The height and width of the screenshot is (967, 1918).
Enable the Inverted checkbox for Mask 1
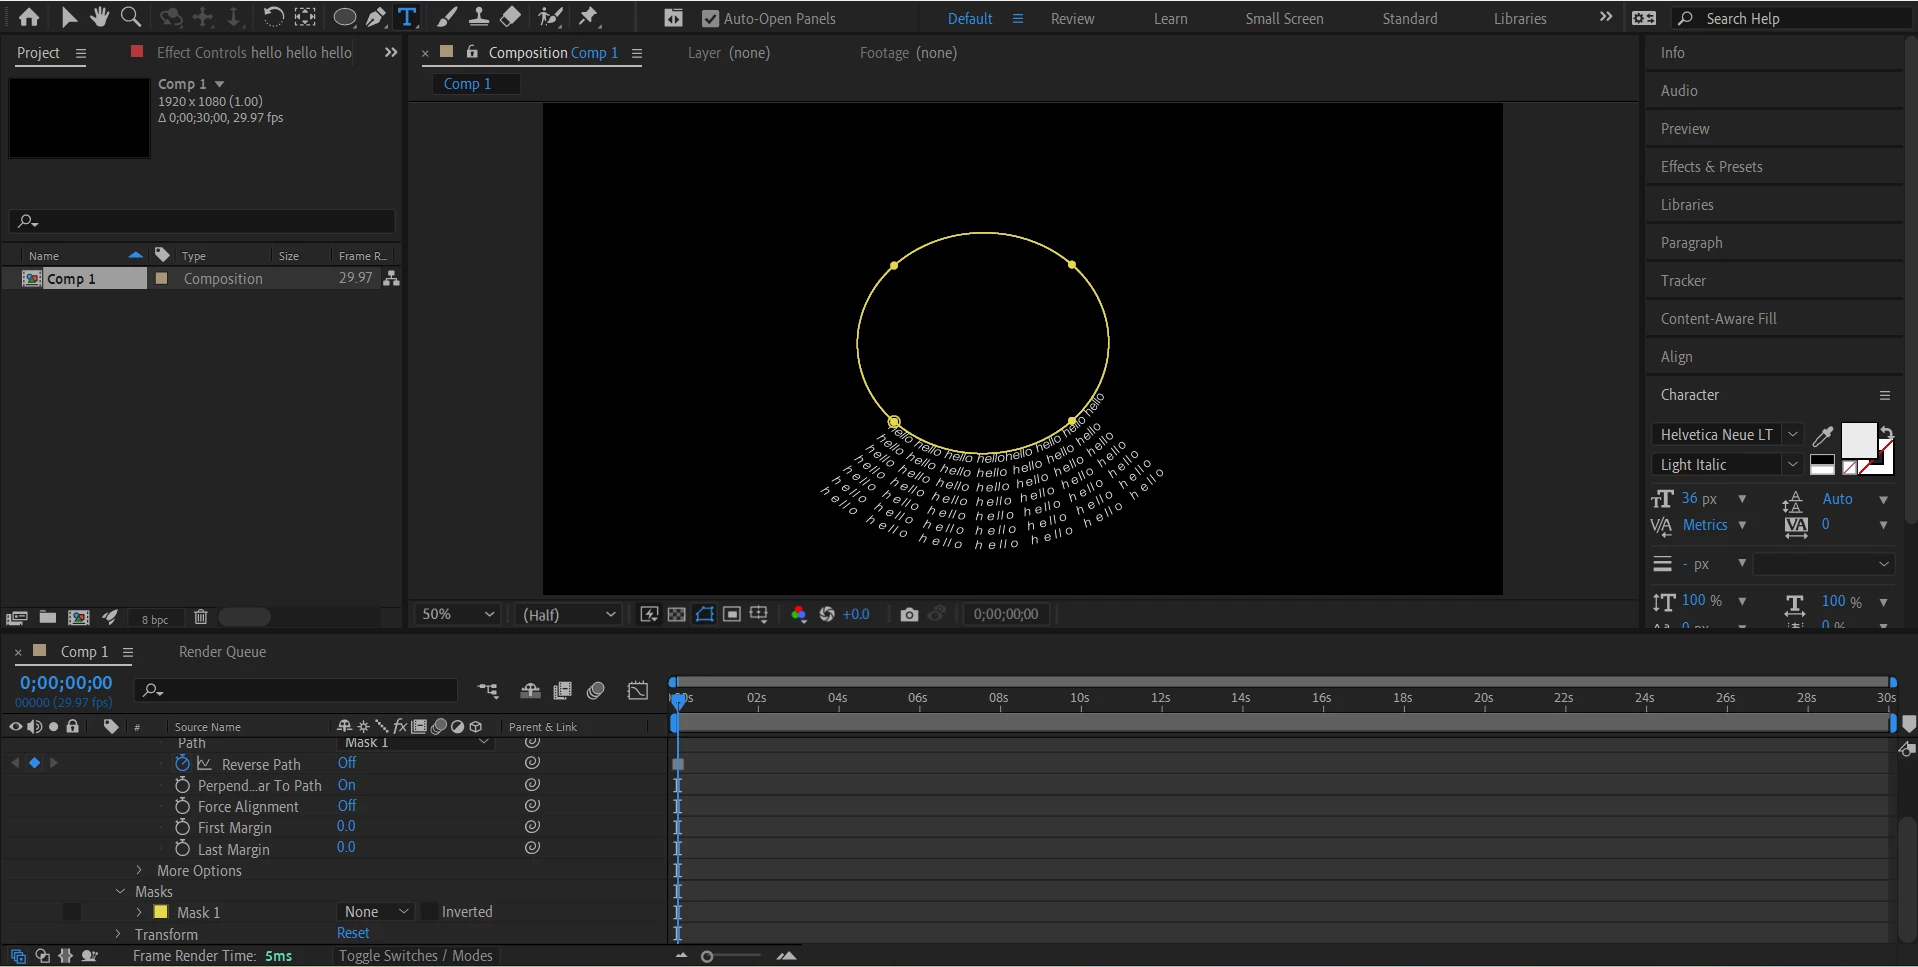430,912
